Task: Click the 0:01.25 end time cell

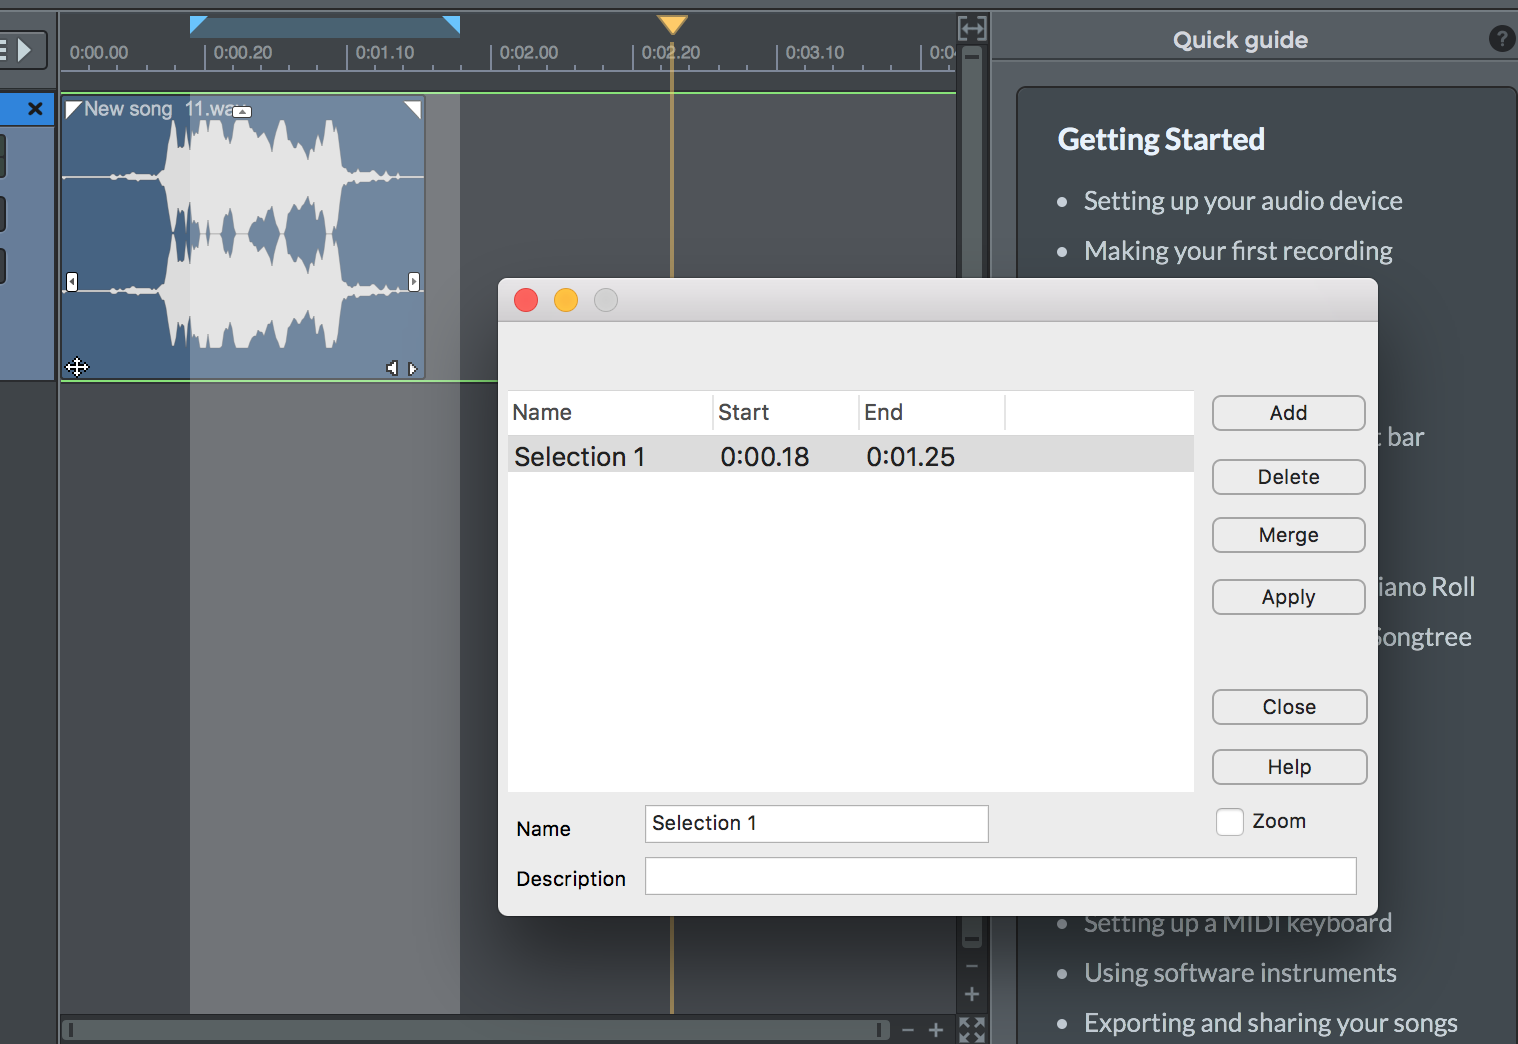Action: click(x=911, y=457)
